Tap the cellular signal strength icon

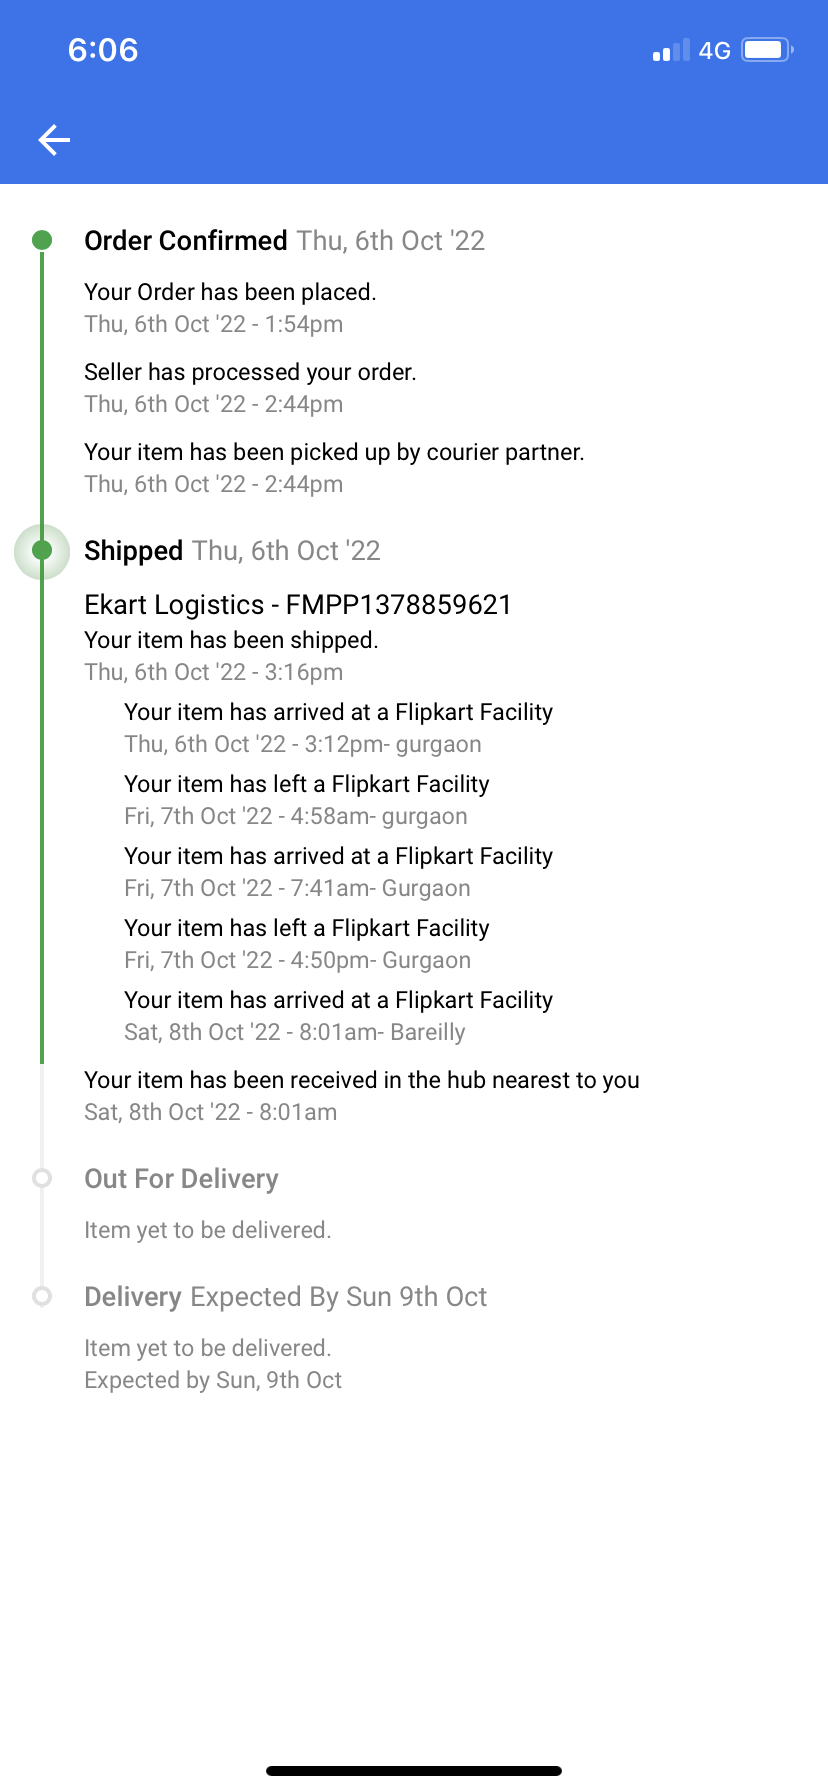(671, 51)
